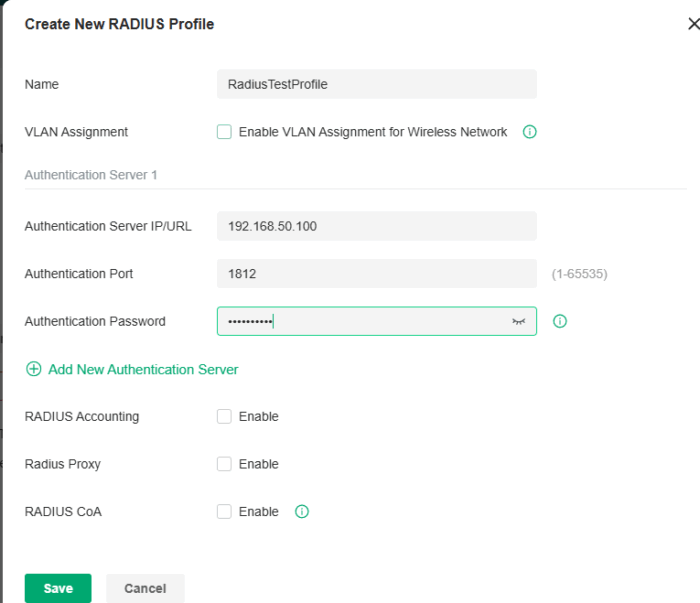Screen dimensions: 700x603
Task: Click the Enable VLAN Assignment for Wireless Network label
Action: click(x=373, y=132)
